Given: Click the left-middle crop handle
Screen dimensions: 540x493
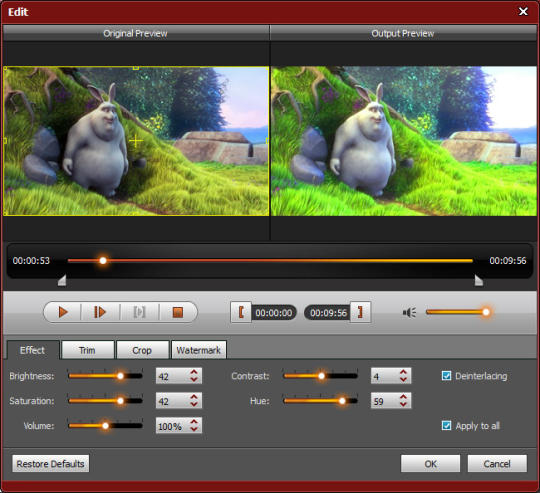Looking at the screenshot, I should point(5,141).
